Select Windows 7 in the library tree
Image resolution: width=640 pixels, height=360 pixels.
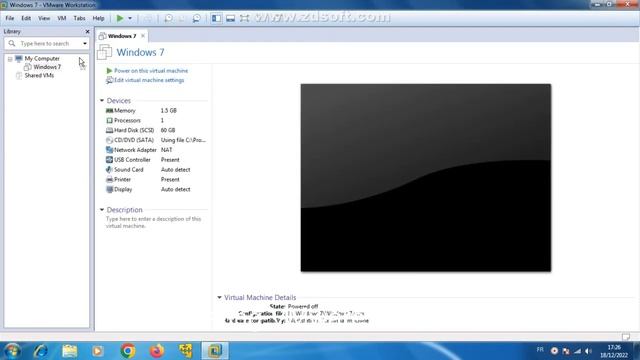pos(47,67)
